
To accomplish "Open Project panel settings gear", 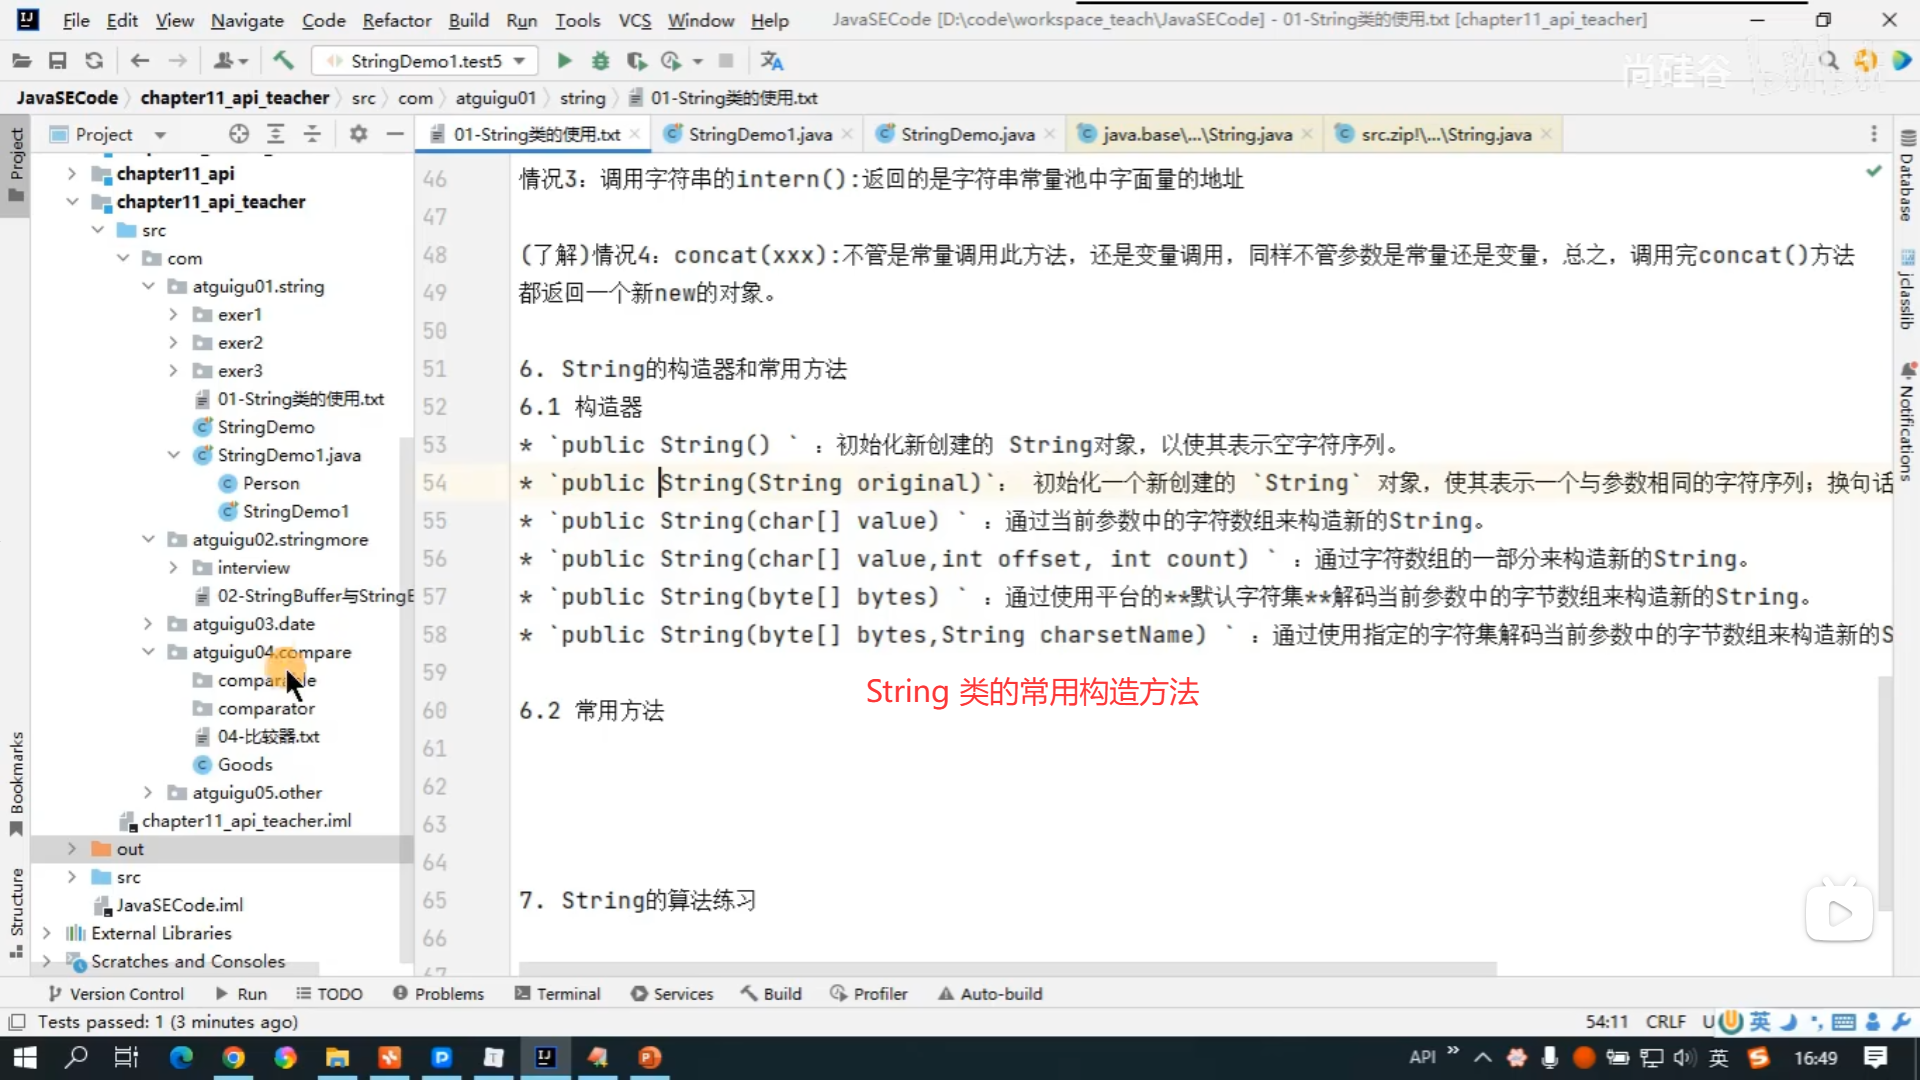I will (358, 134).
